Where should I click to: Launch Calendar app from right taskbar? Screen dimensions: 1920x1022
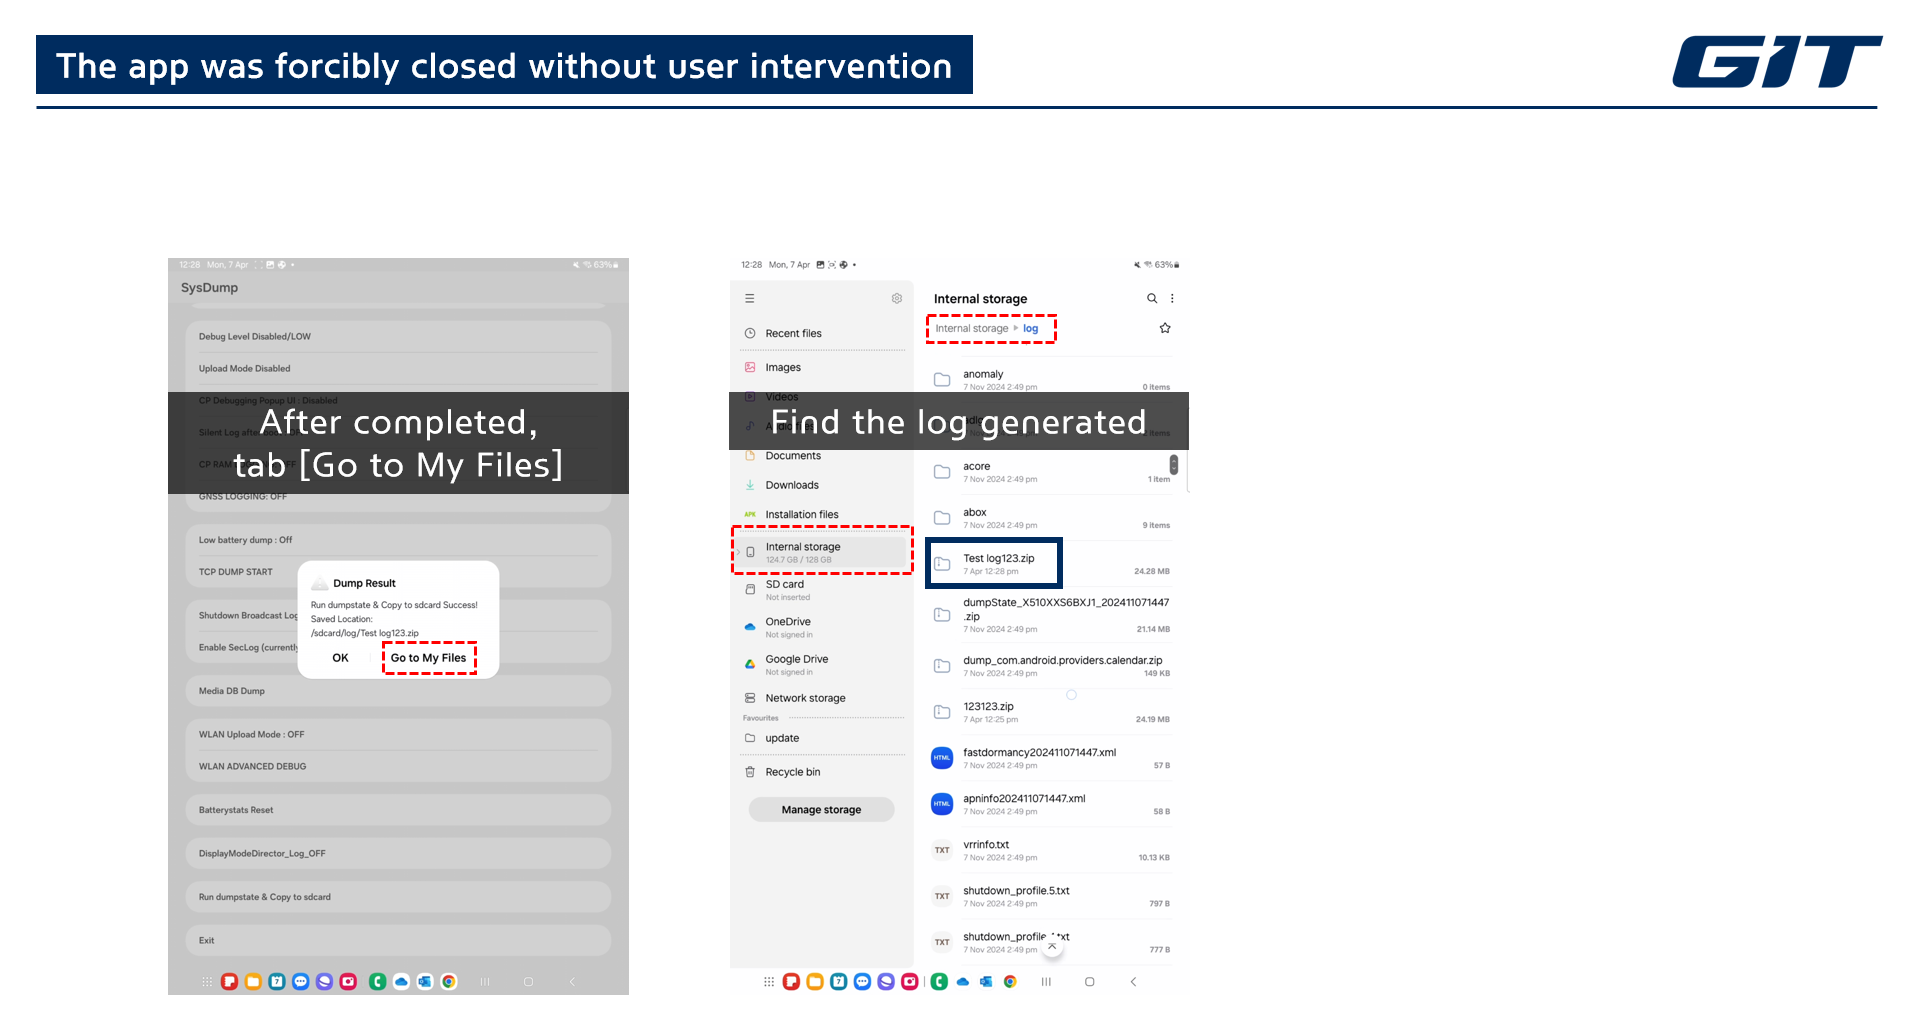click(839, 982)
